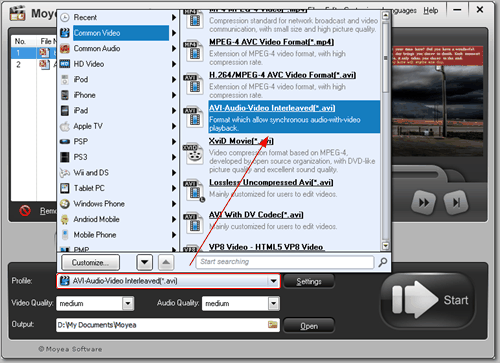Click the format list scrollbar thumb
Viewport: 500px width, 363px height.
[385, 57]
